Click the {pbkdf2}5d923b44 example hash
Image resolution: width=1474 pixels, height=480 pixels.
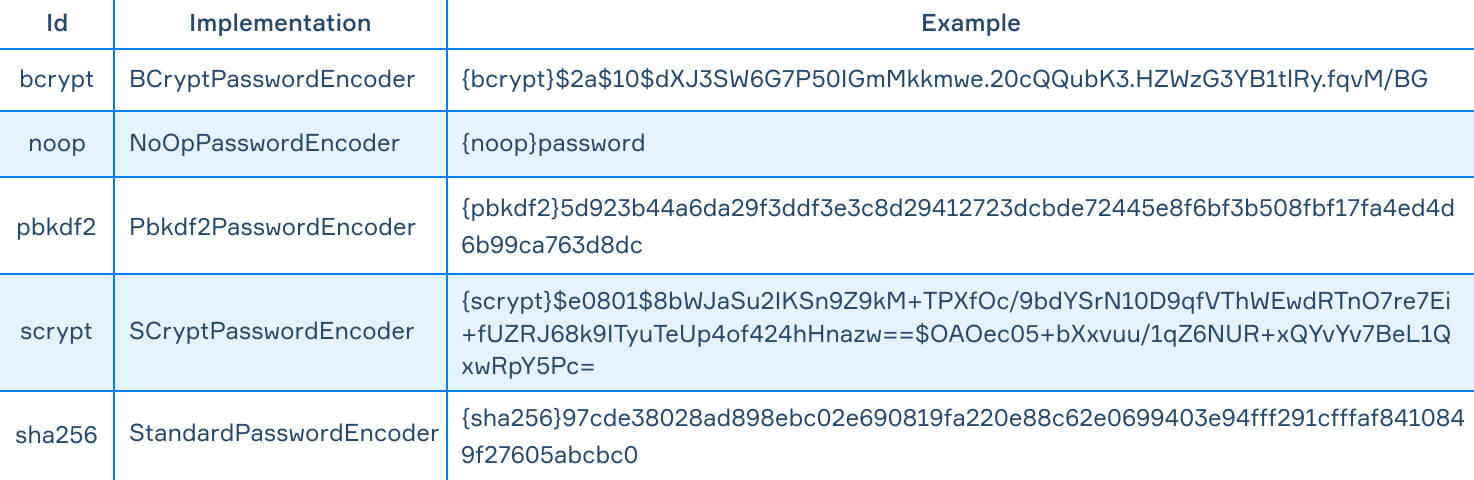click(x=958, y=227)
